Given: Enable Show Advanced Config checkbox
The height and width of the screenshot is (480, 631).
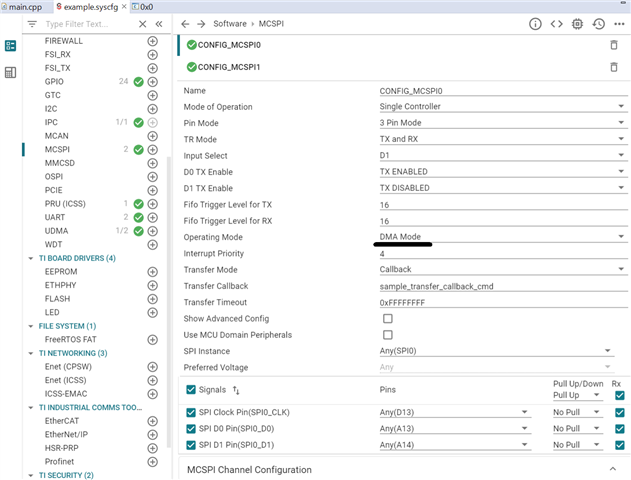Looking at the screenshot, I should click(x=388, y=318).
